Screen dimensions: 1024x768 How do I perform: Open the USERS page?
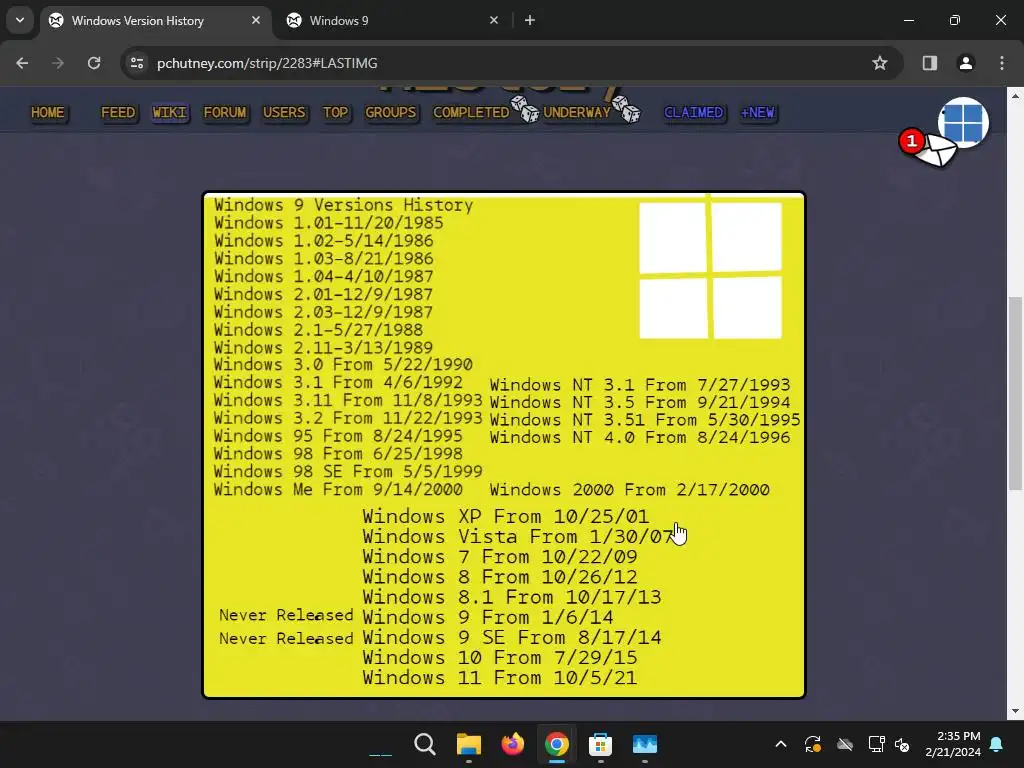point(284,113)
